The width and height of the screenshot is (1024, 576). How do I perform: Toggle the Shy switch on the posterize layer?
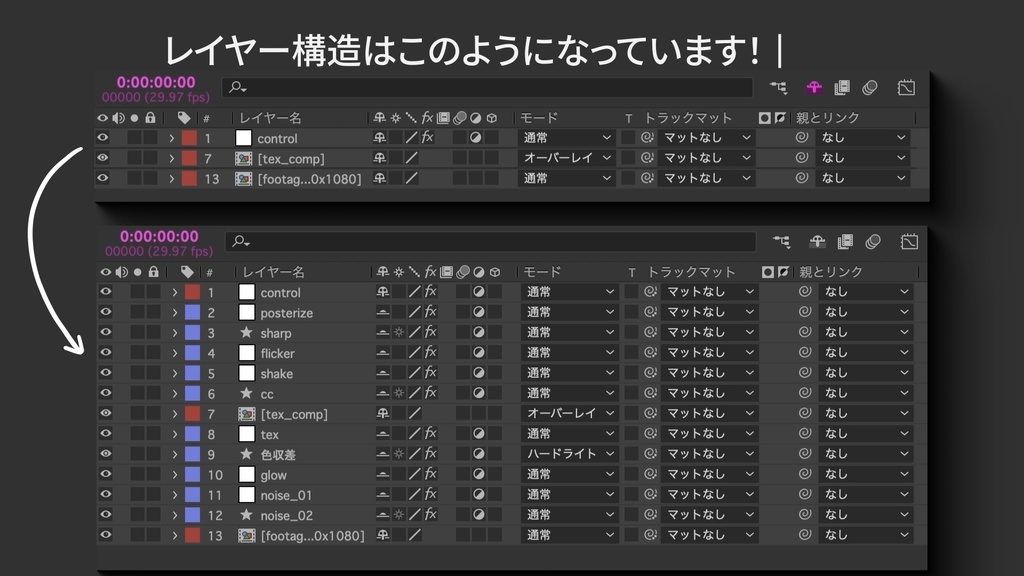(384, 312)
